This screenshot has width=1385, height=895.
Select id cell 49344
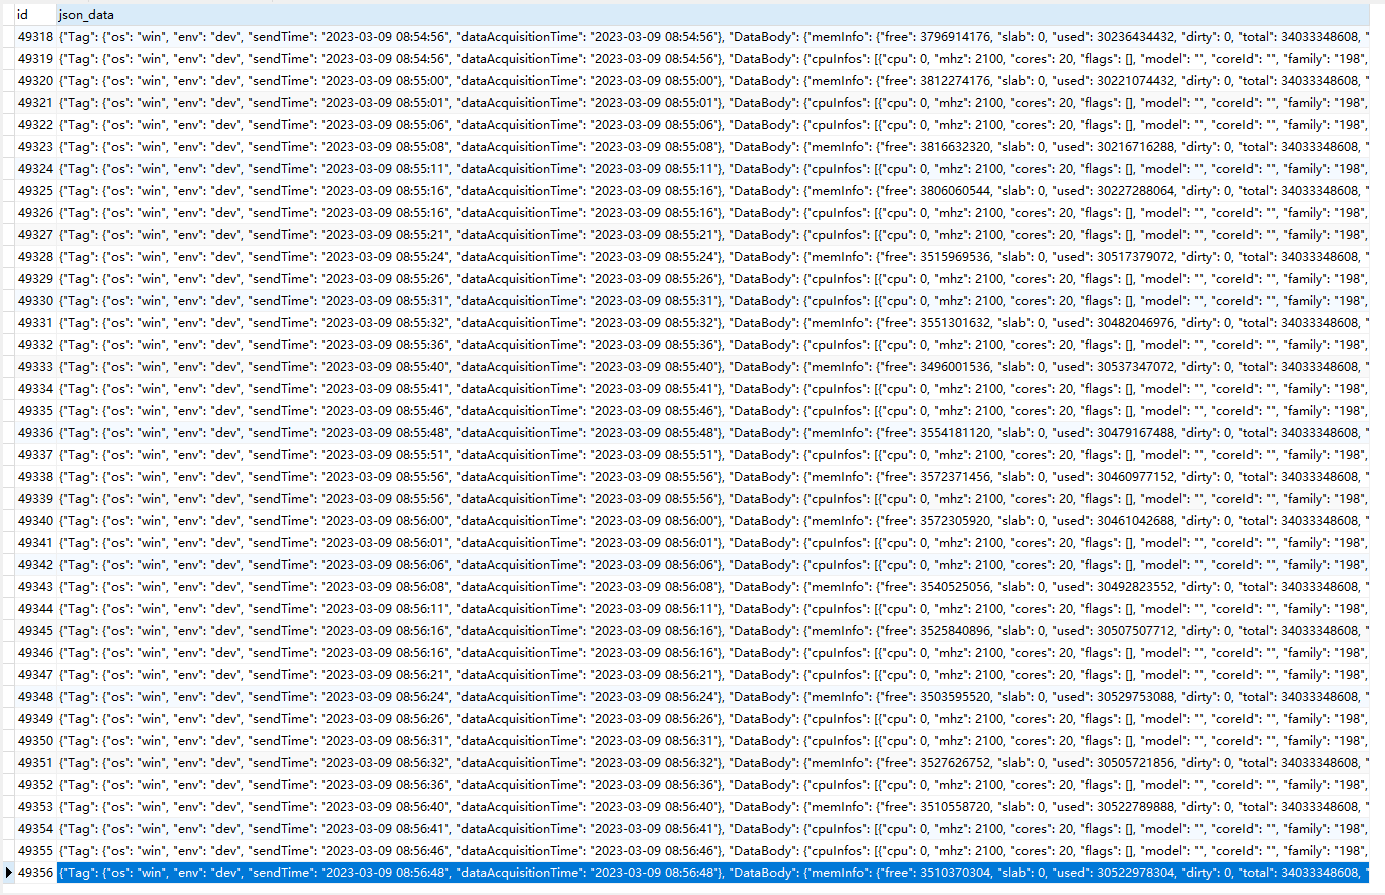click(x=35, y=609)
